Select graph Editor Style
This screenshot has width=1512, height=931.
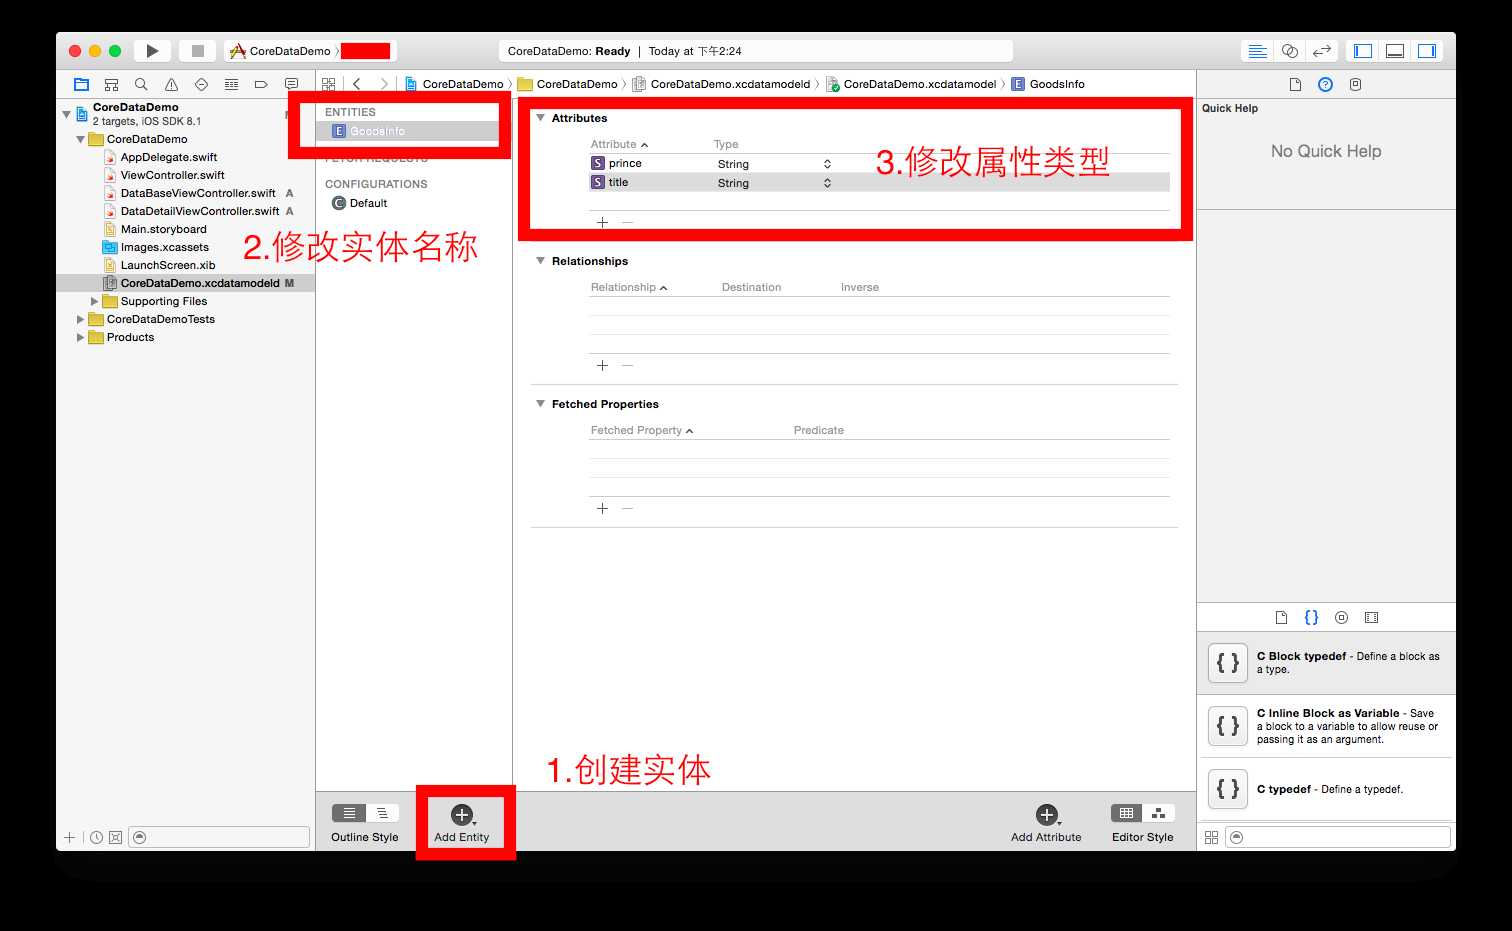tap(1158, 813)
